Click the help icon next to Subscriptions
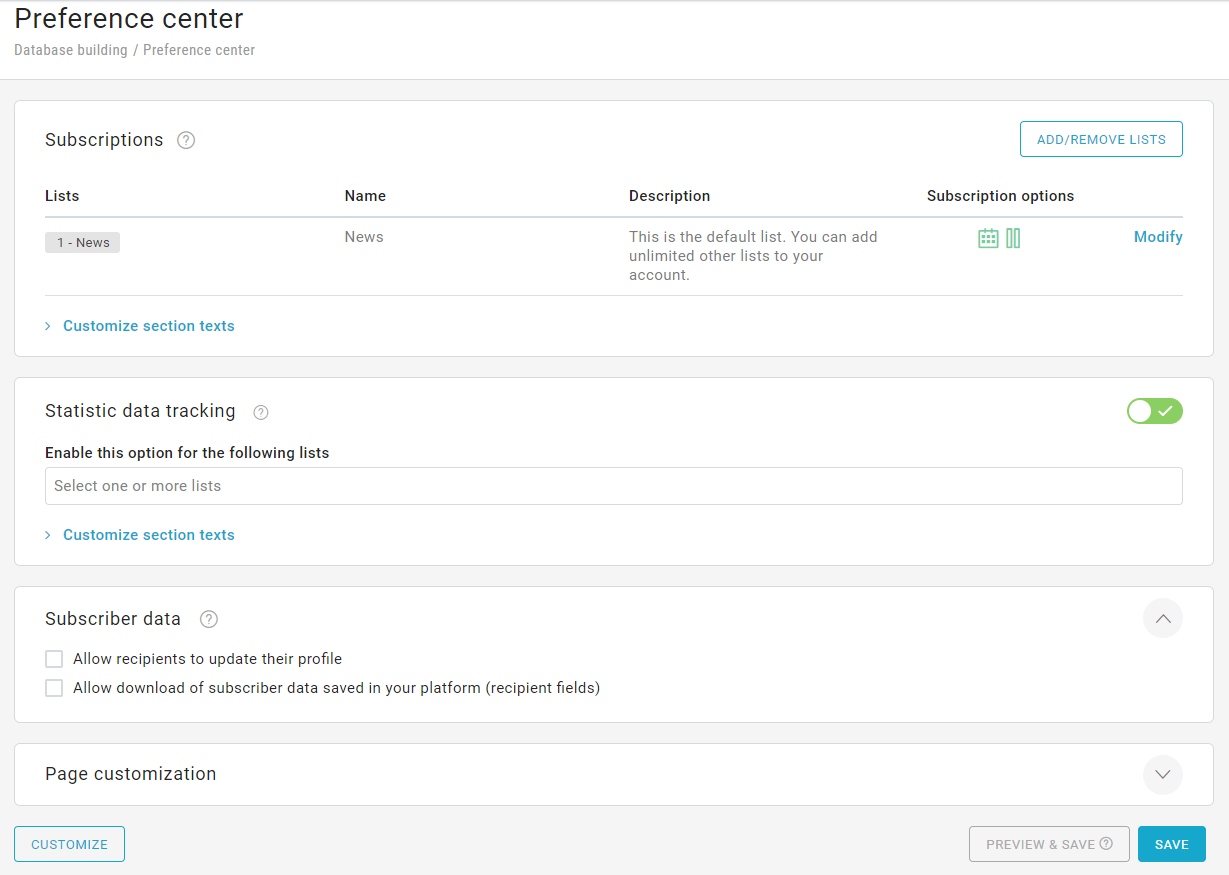 coord(186,140)
